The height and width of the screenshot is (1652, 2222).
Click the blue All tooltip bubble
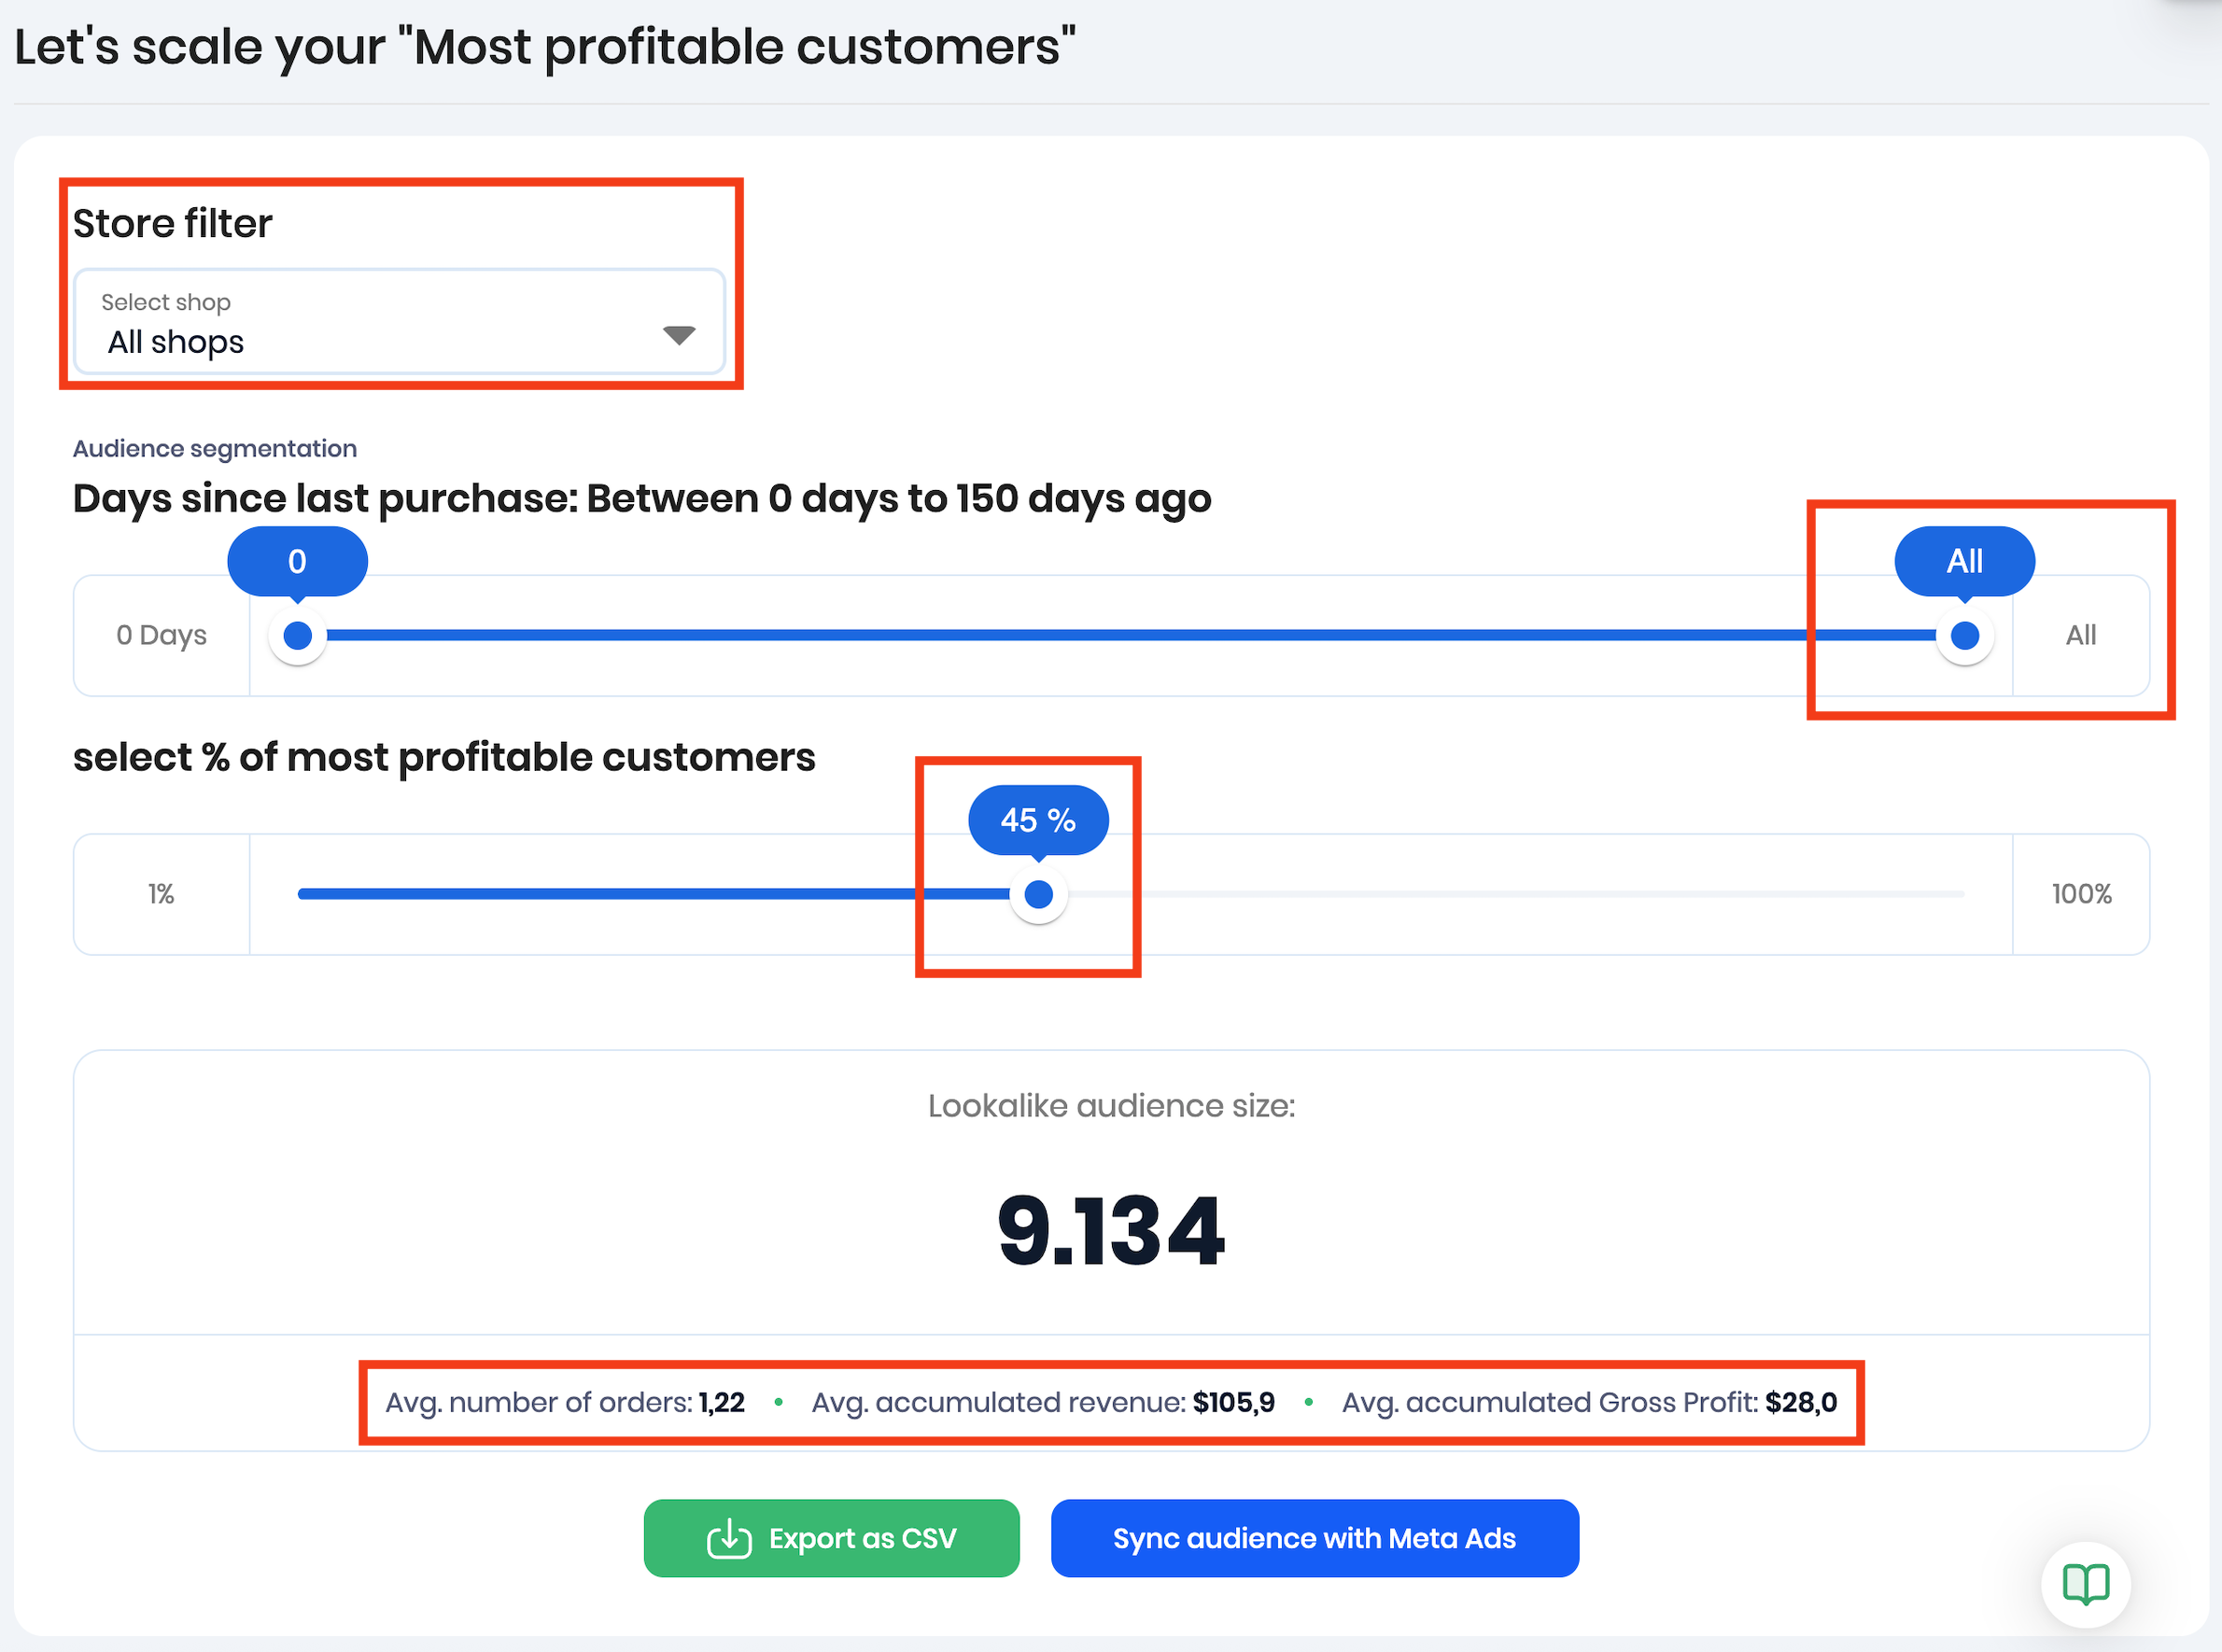point(1964,561)
